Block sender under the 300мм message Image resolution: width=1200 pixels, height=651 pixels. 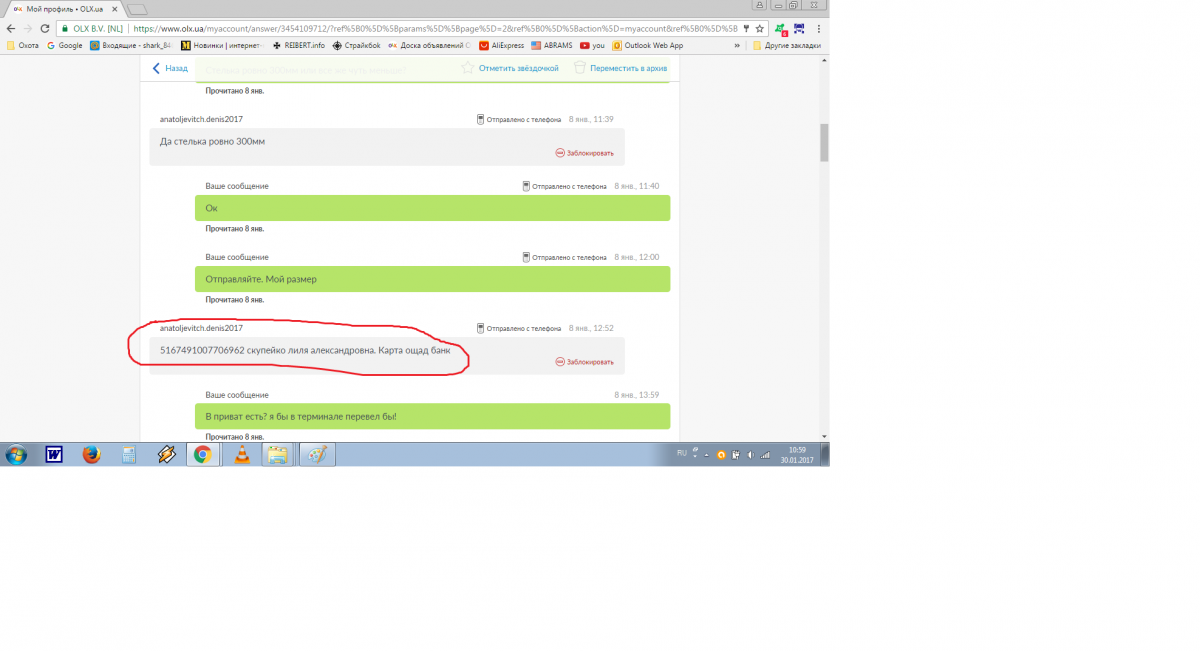point(585,153)
